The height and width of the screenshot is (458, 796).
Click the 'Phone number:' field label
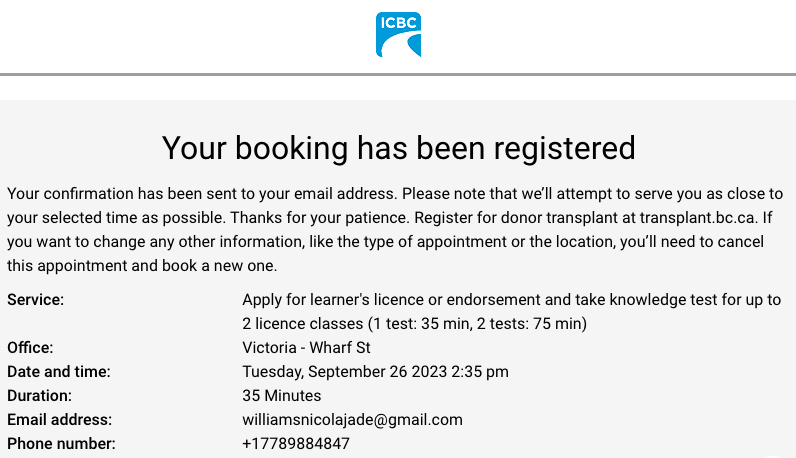(x=61, y=444)
